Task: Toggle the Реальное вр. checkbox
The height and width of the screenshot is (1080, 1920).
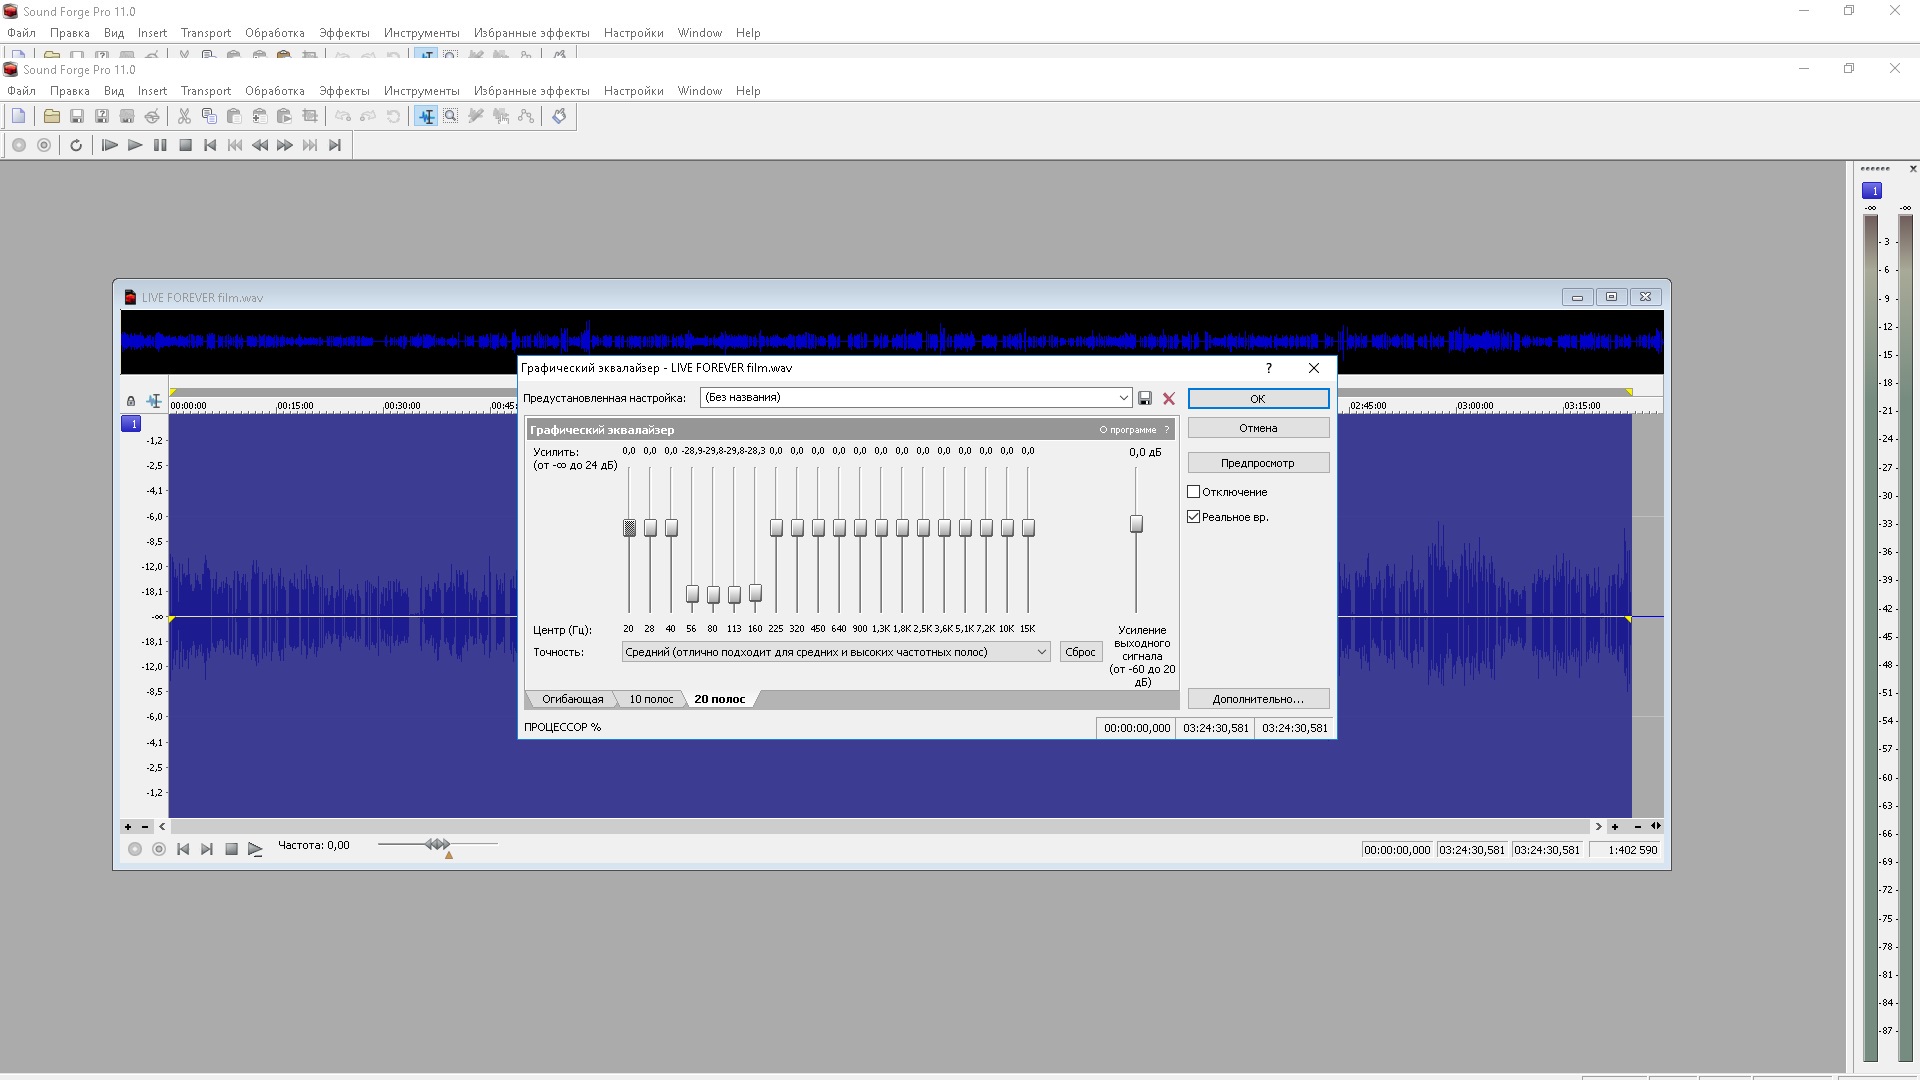Action: (1193, 517)
